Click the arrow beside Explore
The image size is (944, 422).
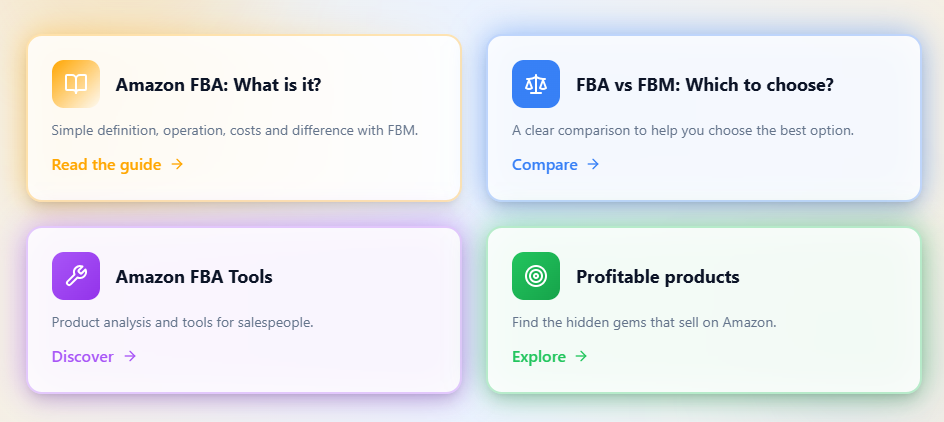581,357
